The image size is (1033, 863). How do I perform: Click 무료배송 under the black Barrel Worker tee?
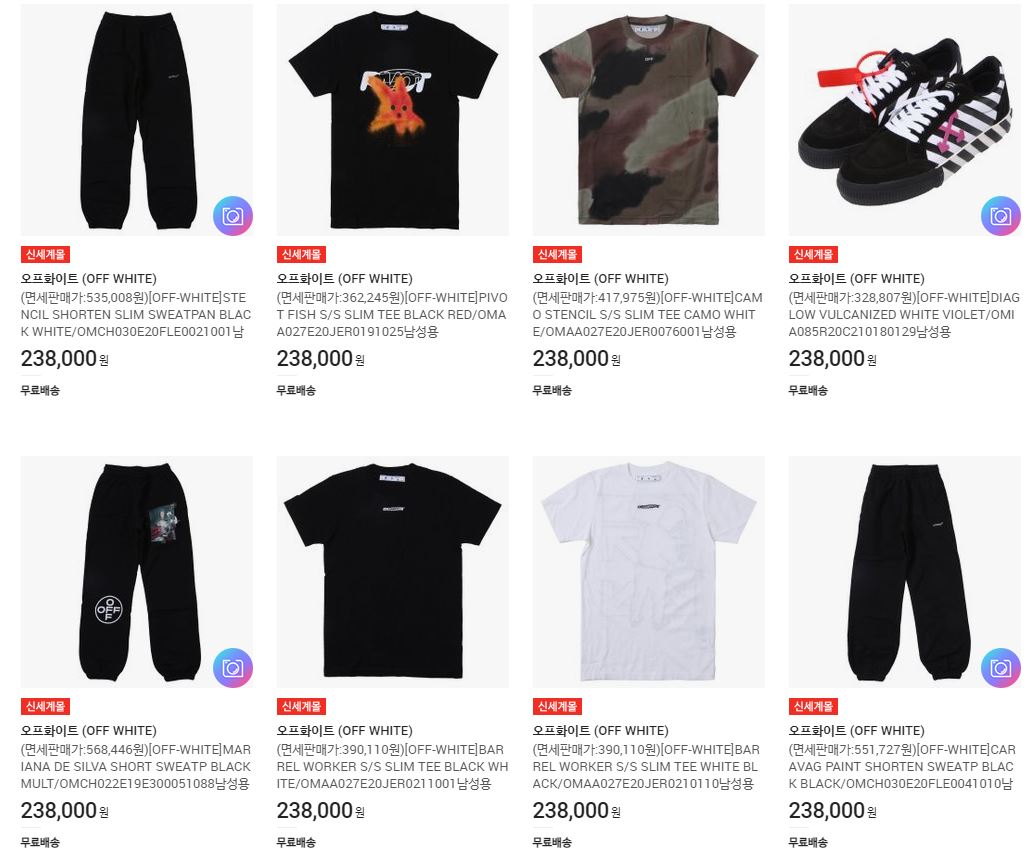pyautogui.click(x=296, y=842)
